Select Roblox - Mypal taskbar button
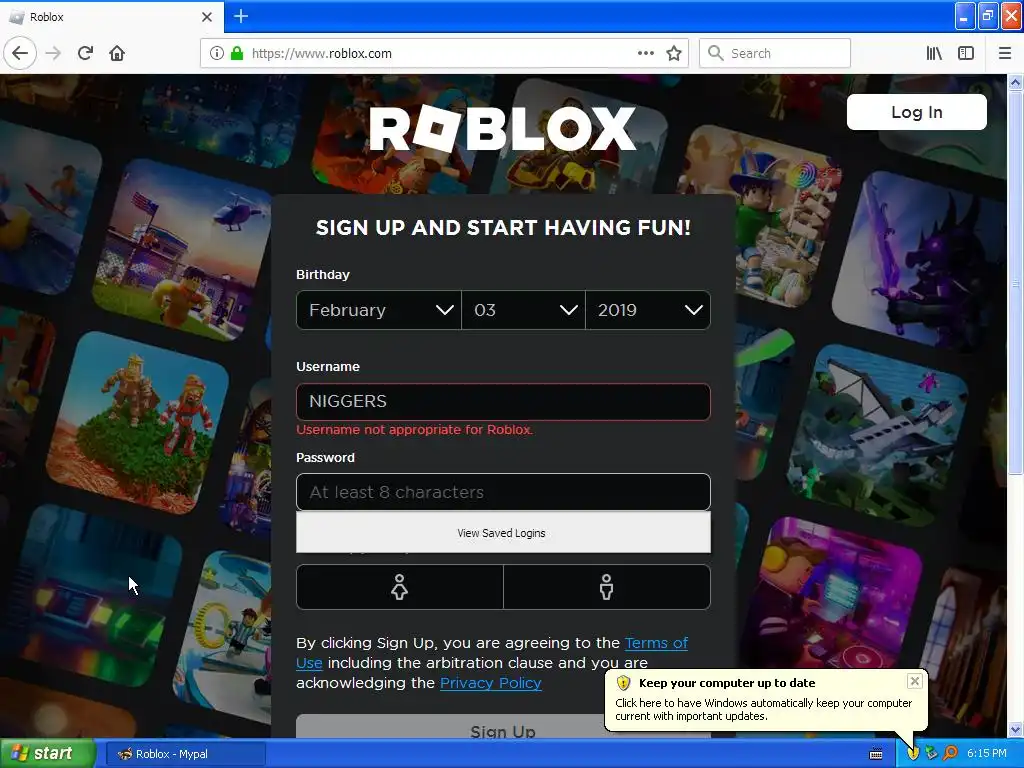The image size is (1024, 768). pyautogui.click(x=185, y=754)
